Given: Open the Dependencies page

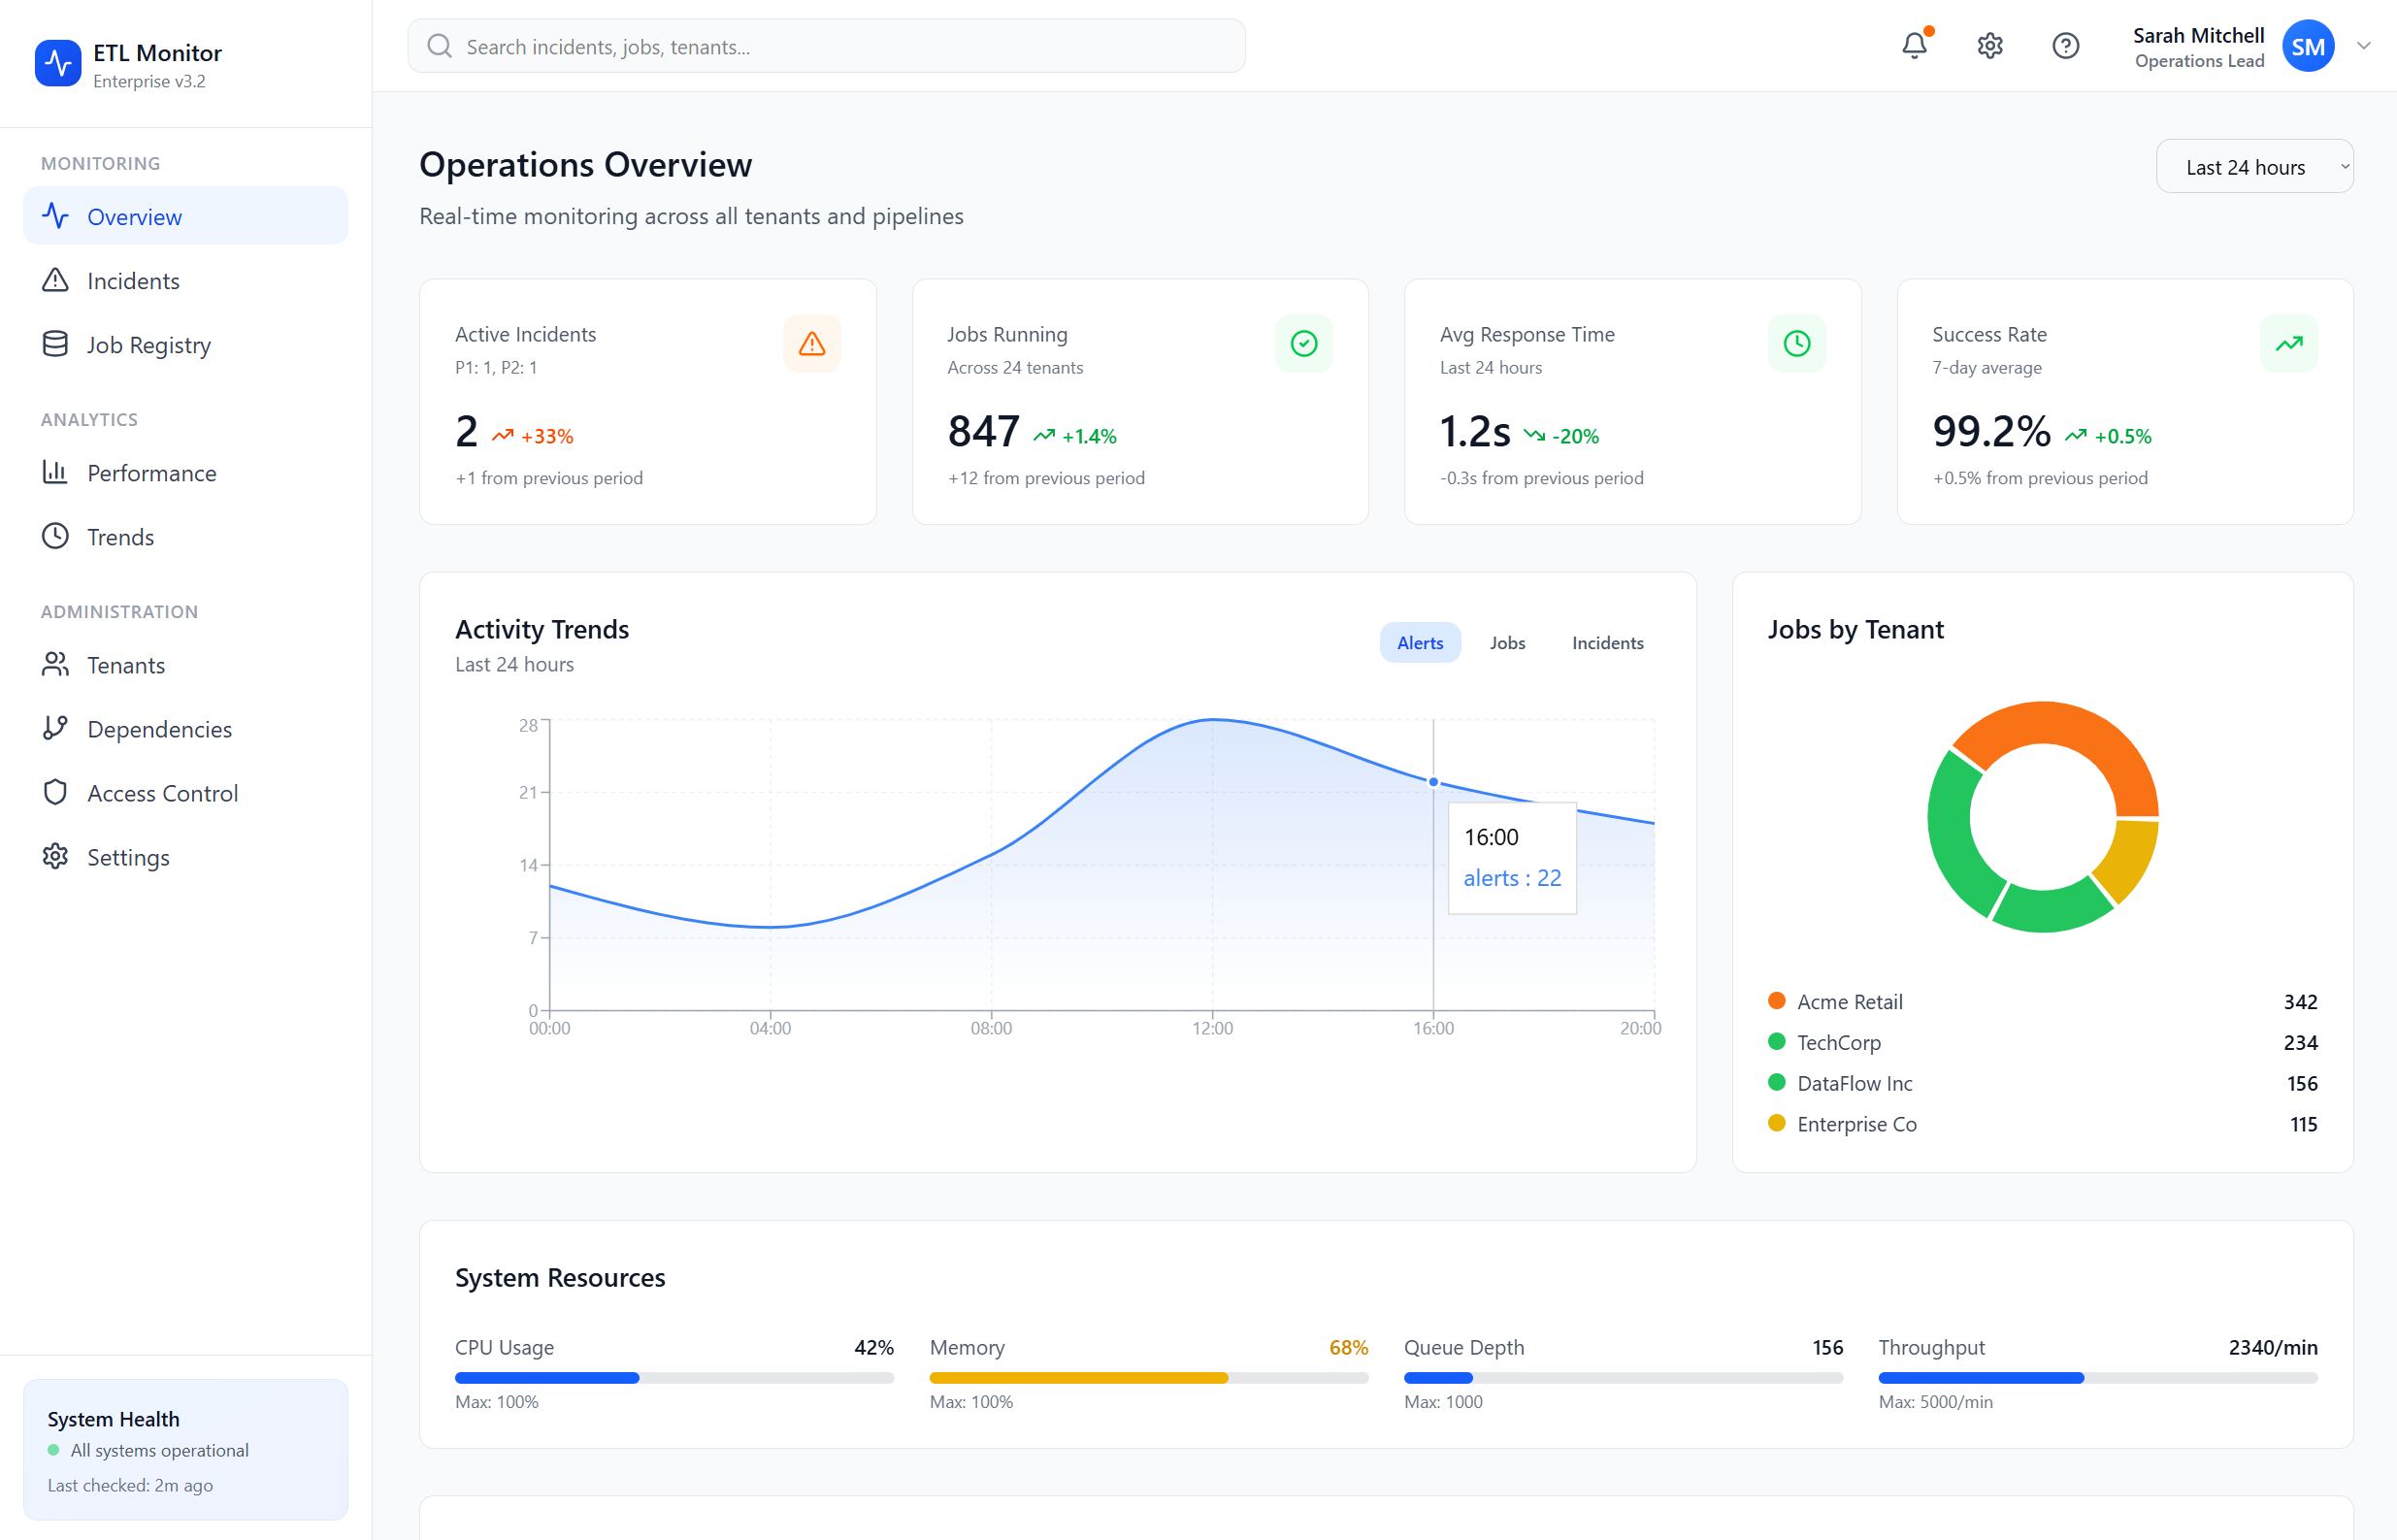Looking at the screenshot, I should (x=186, y=728).
